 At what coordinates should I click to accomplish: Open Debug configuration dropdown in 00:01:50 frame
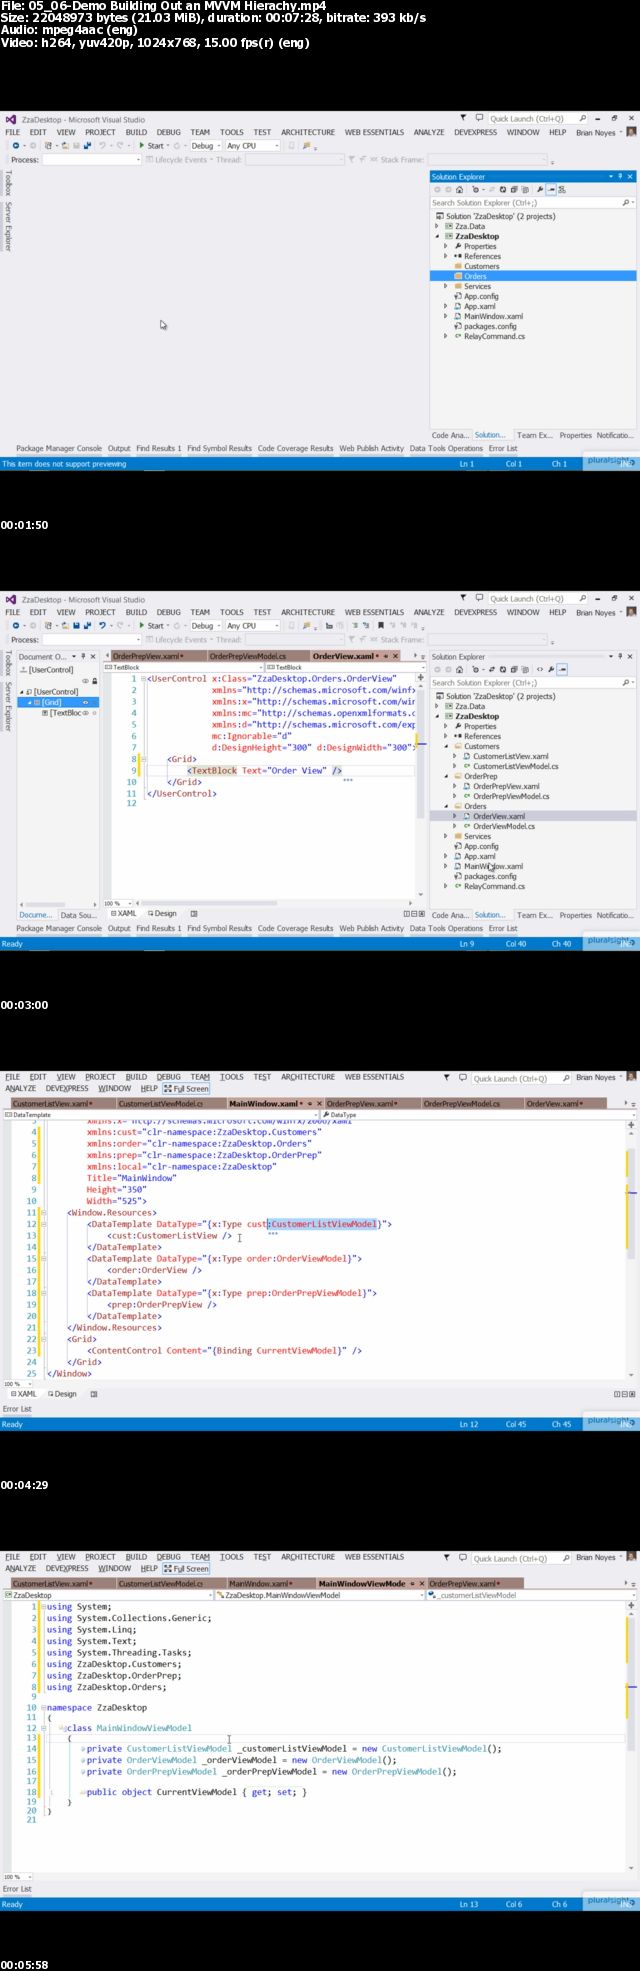point(205,146)
